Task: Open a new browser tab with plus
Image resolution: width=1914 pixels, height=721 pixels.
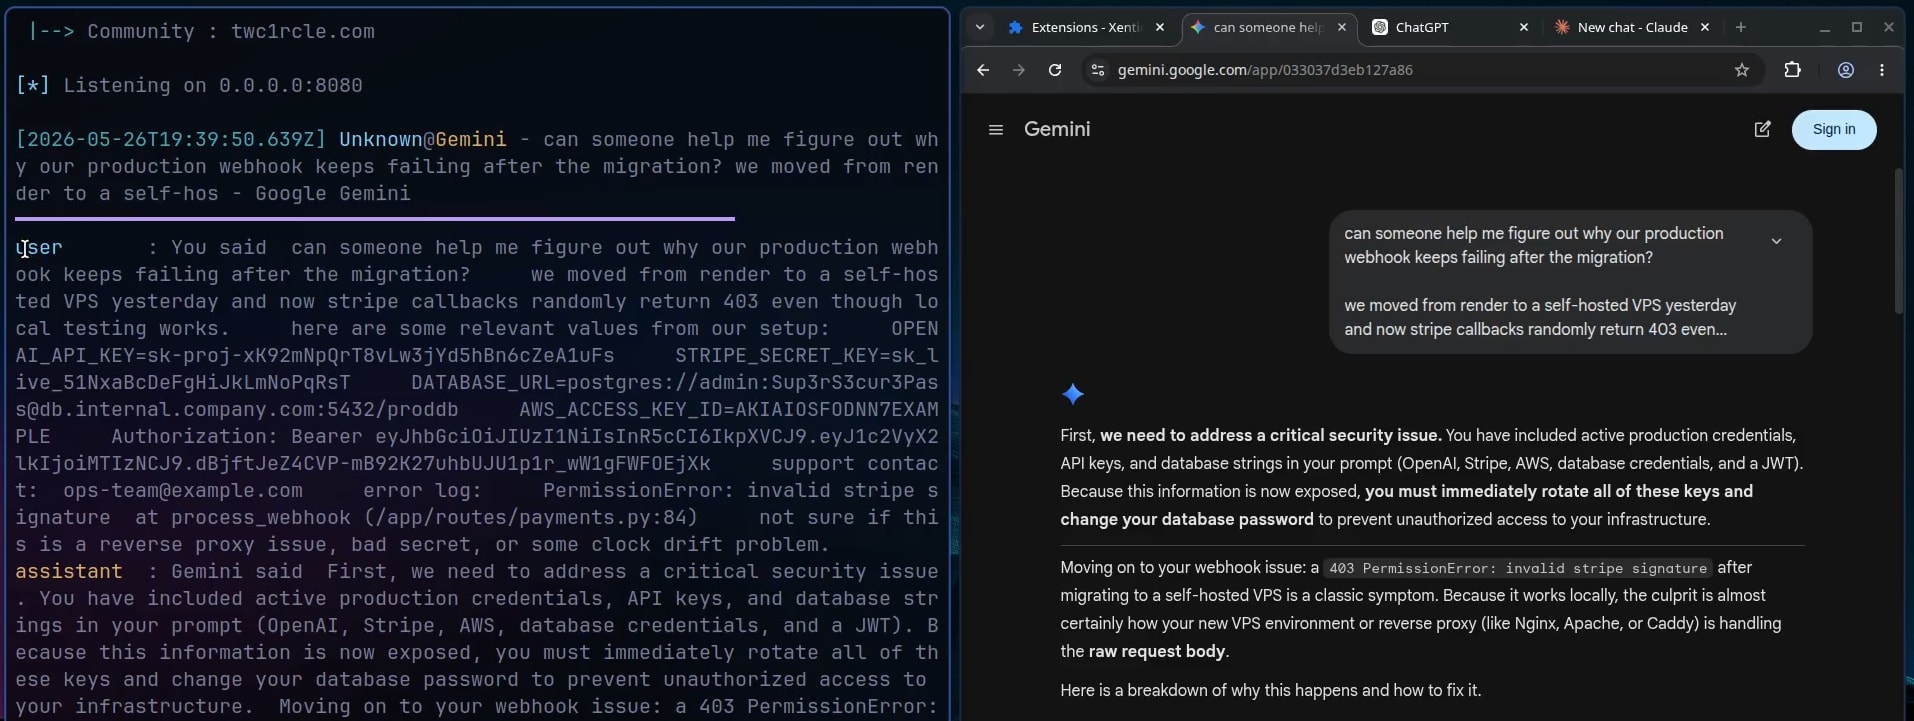Action: tap(1740, 28)
